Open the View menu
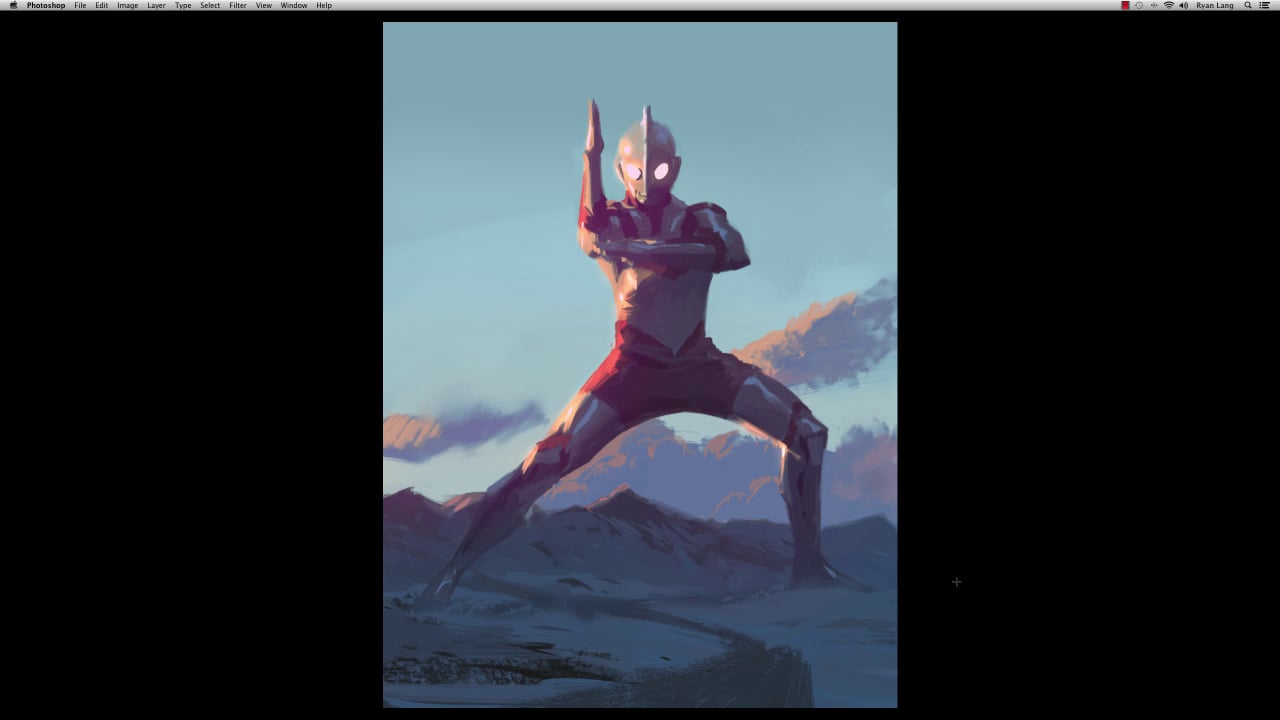This screenshot has width=1280, height=720. point(264,5)
